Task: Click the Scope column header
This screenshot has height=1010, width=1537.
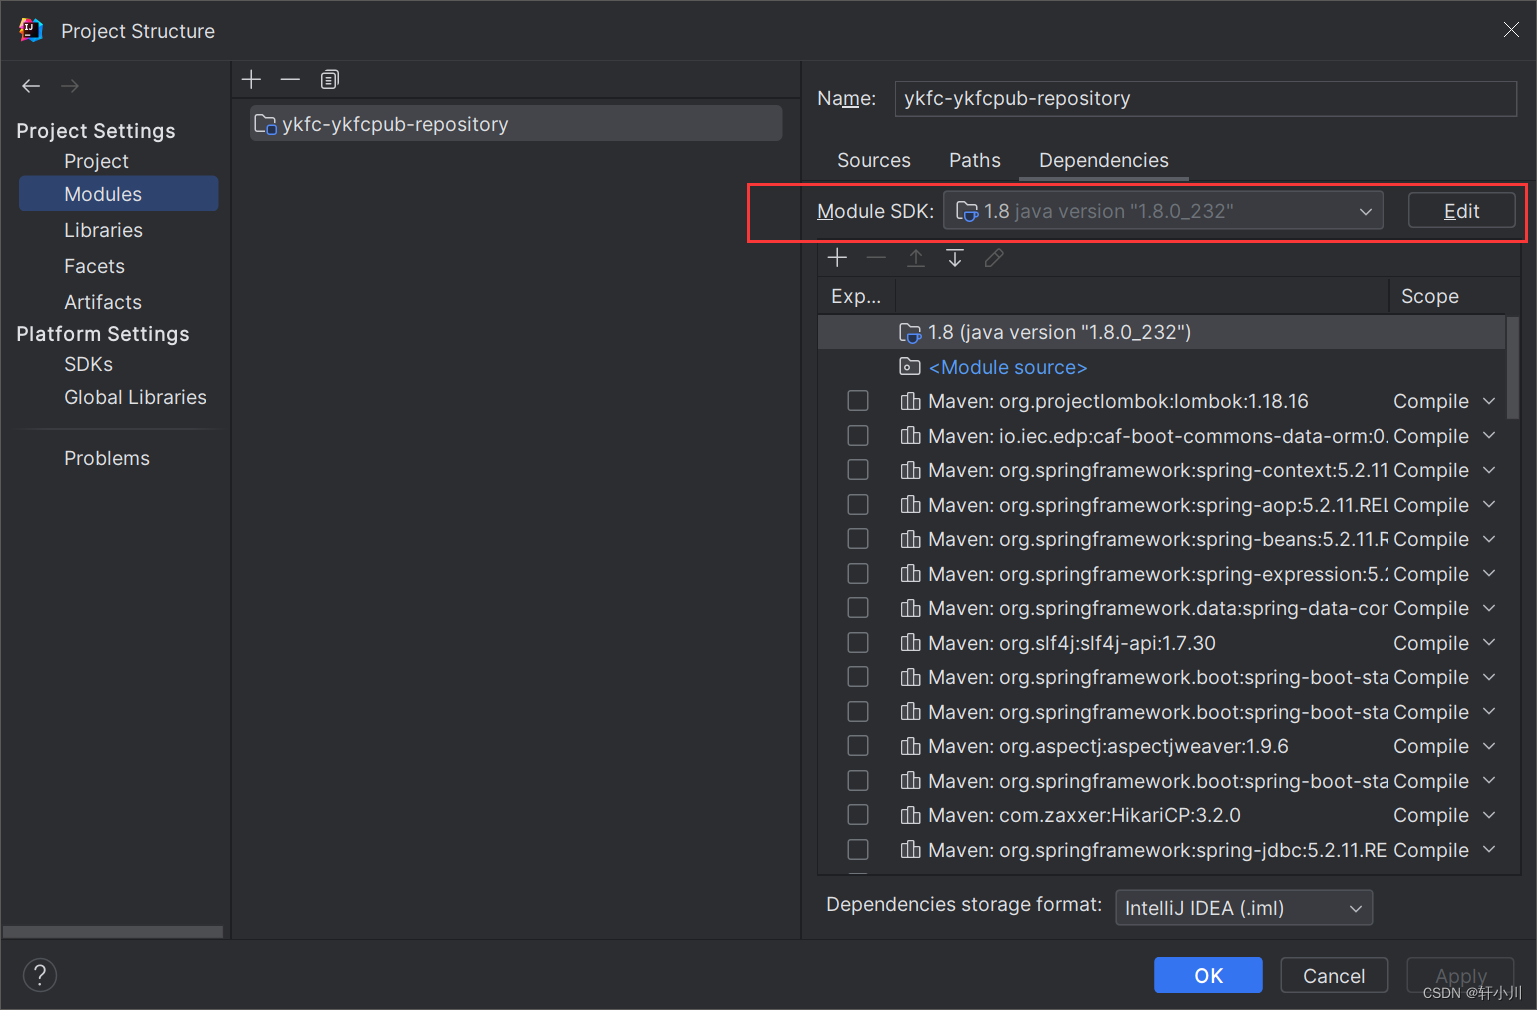Action: tap(1430, 296)
